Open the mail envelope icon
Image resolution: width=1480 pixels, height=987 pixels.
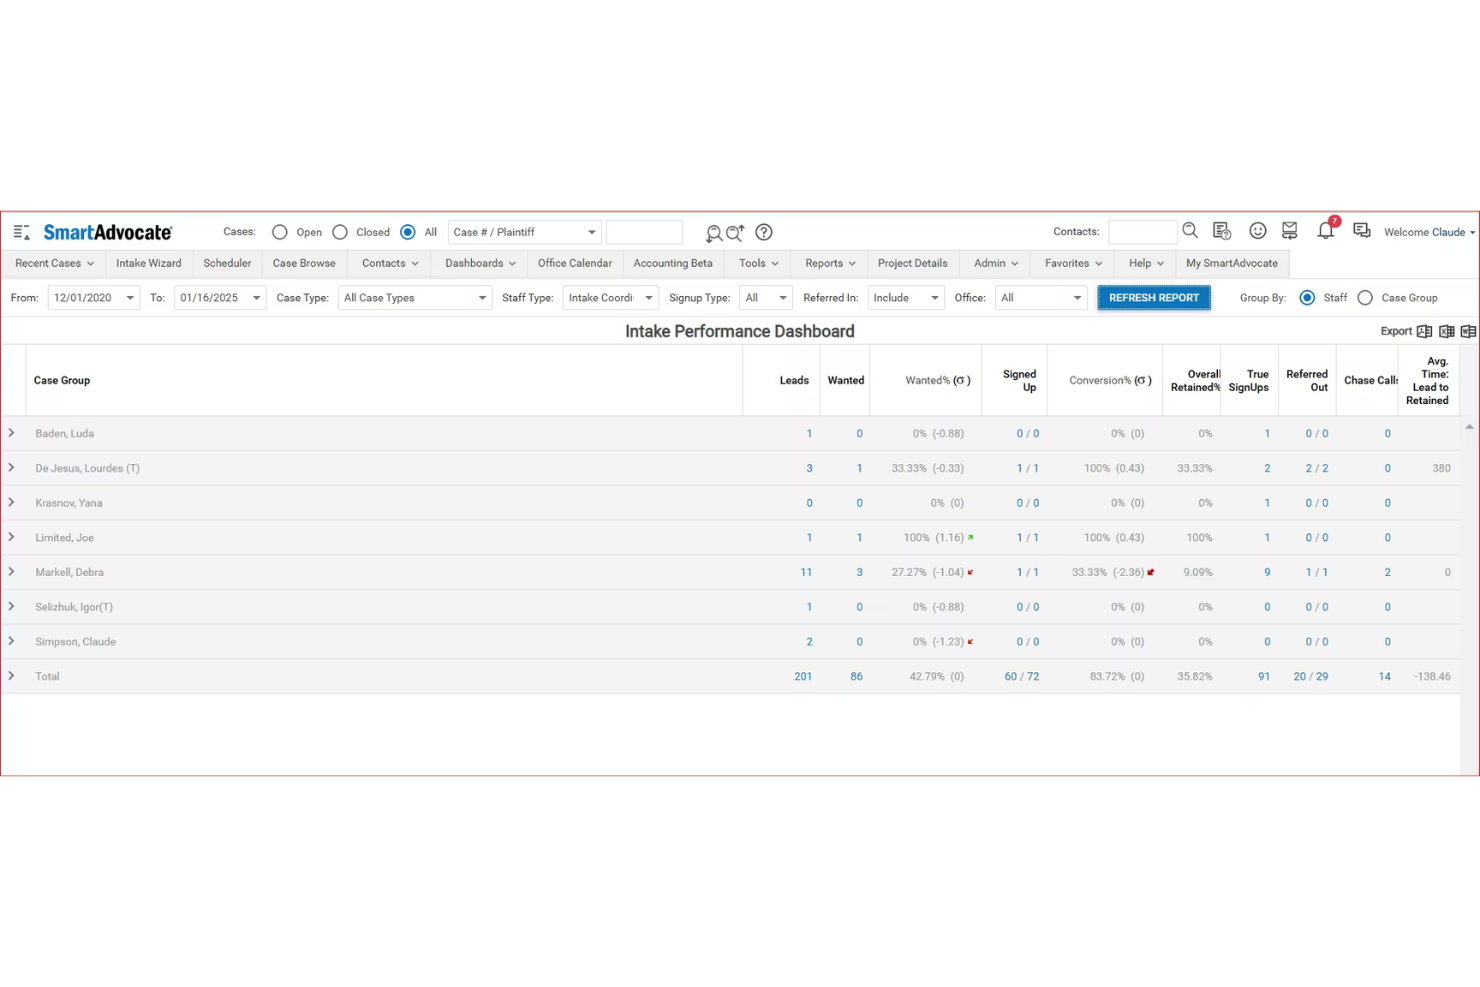point(1290,231)
